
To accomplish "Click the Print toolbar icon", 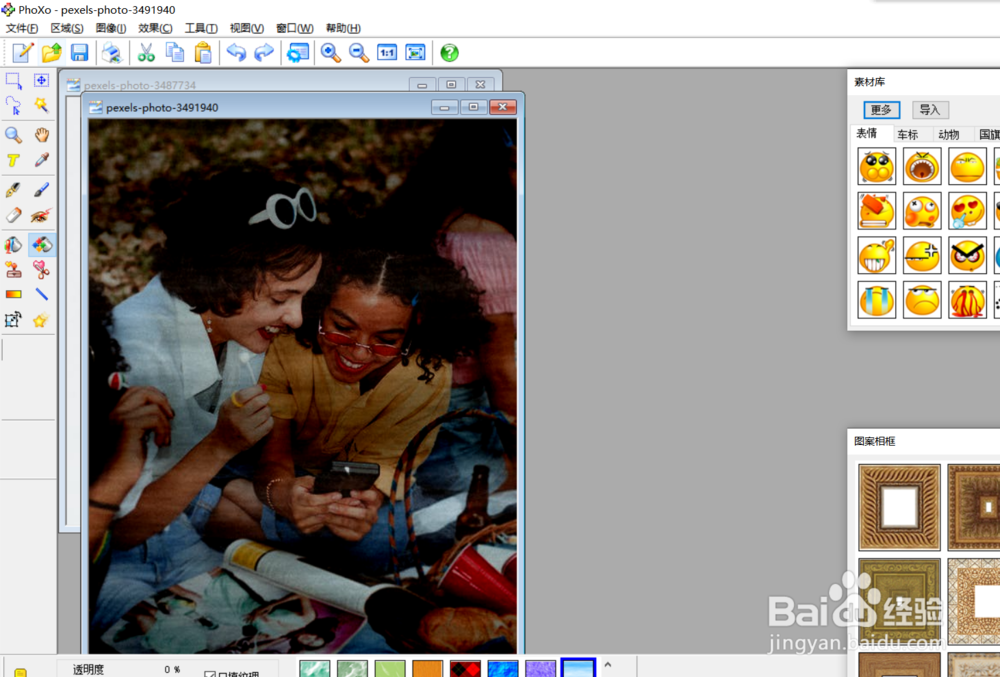I will pyautogui.click(x=112, y=52).
